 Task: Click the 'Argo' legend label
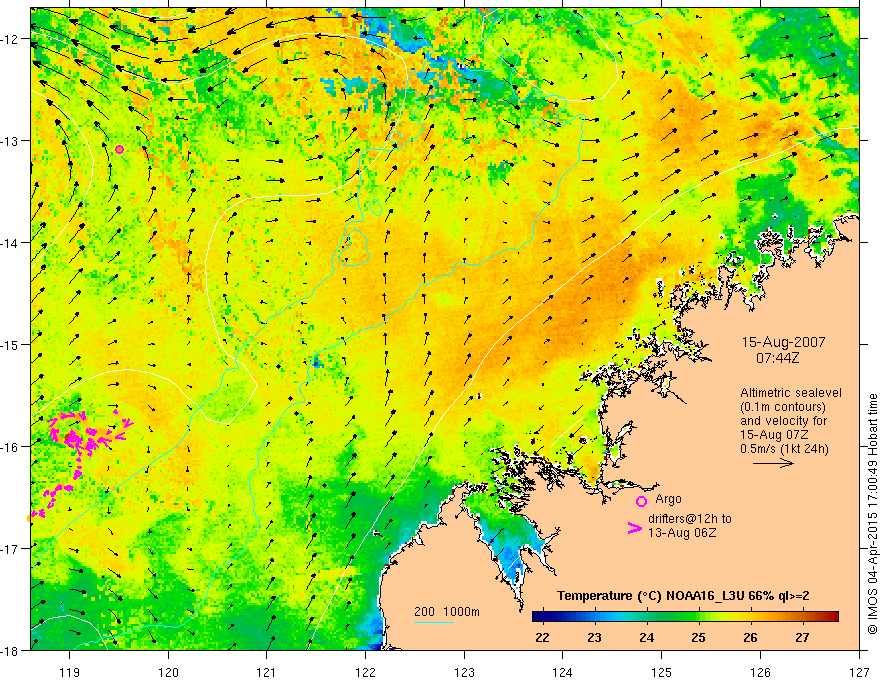[x=668, y=499]
